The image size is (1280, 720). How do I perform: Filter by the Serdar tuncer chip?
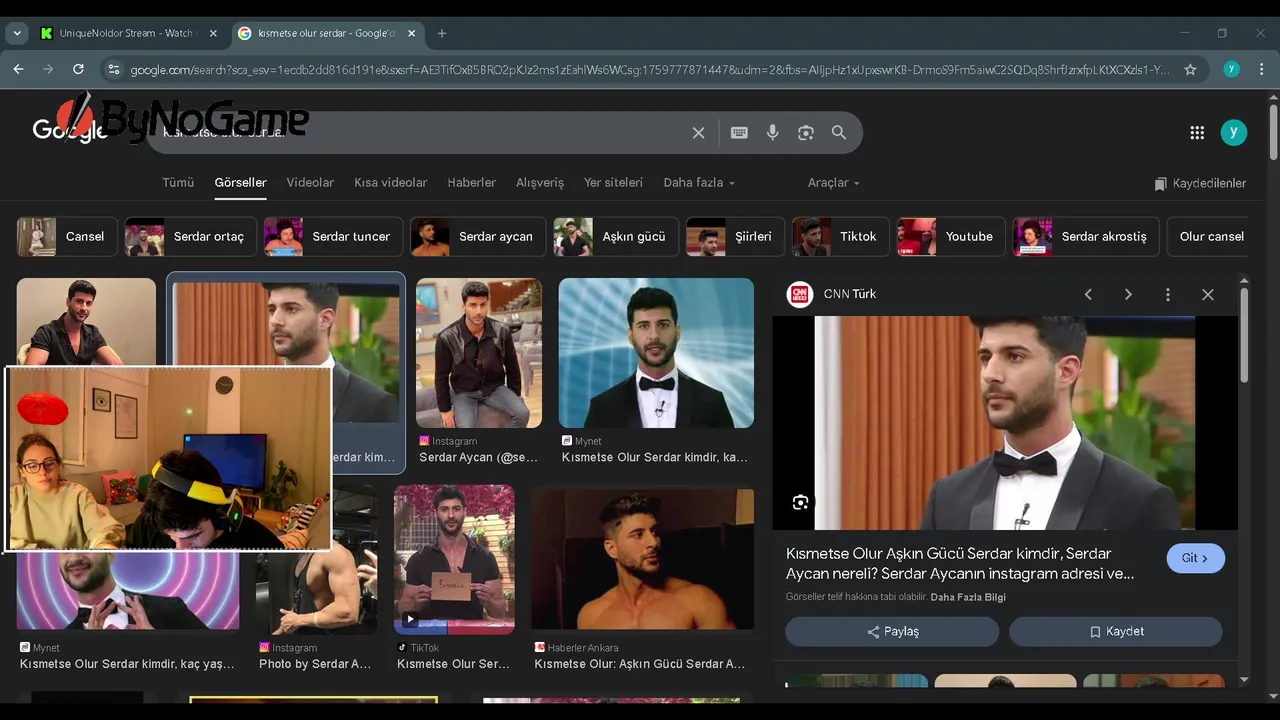point(333,237)
